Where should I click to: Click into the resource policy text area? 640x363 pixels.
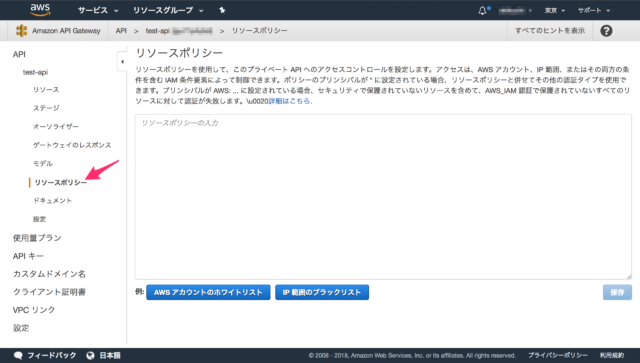[x=383, y=197]
